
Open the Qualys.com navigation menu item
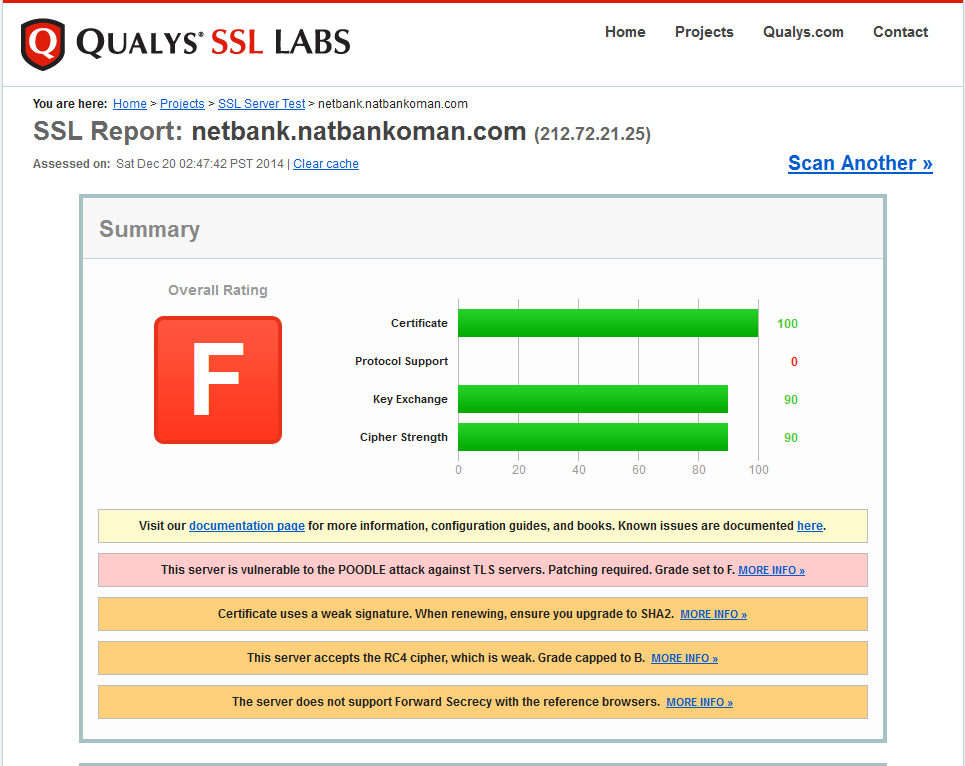tap(803, 32)
